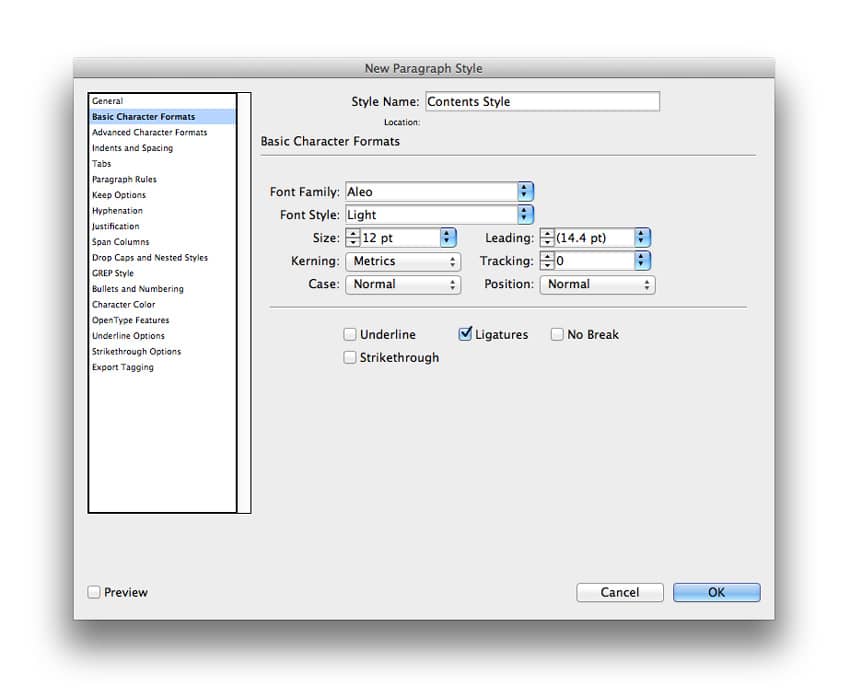Expand the Font Family dropdown arrow
Screen dimensions: 850x697
[x=525, y=192]
